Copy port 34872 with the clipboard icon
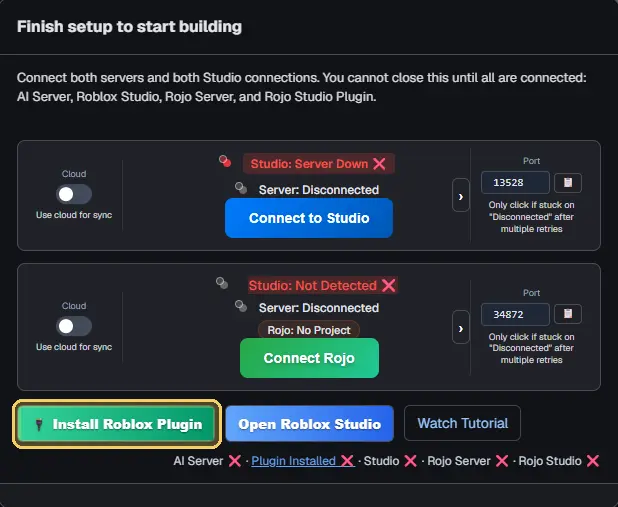The width and height of the screenshot is (618, 507). (x=568, y=314)
